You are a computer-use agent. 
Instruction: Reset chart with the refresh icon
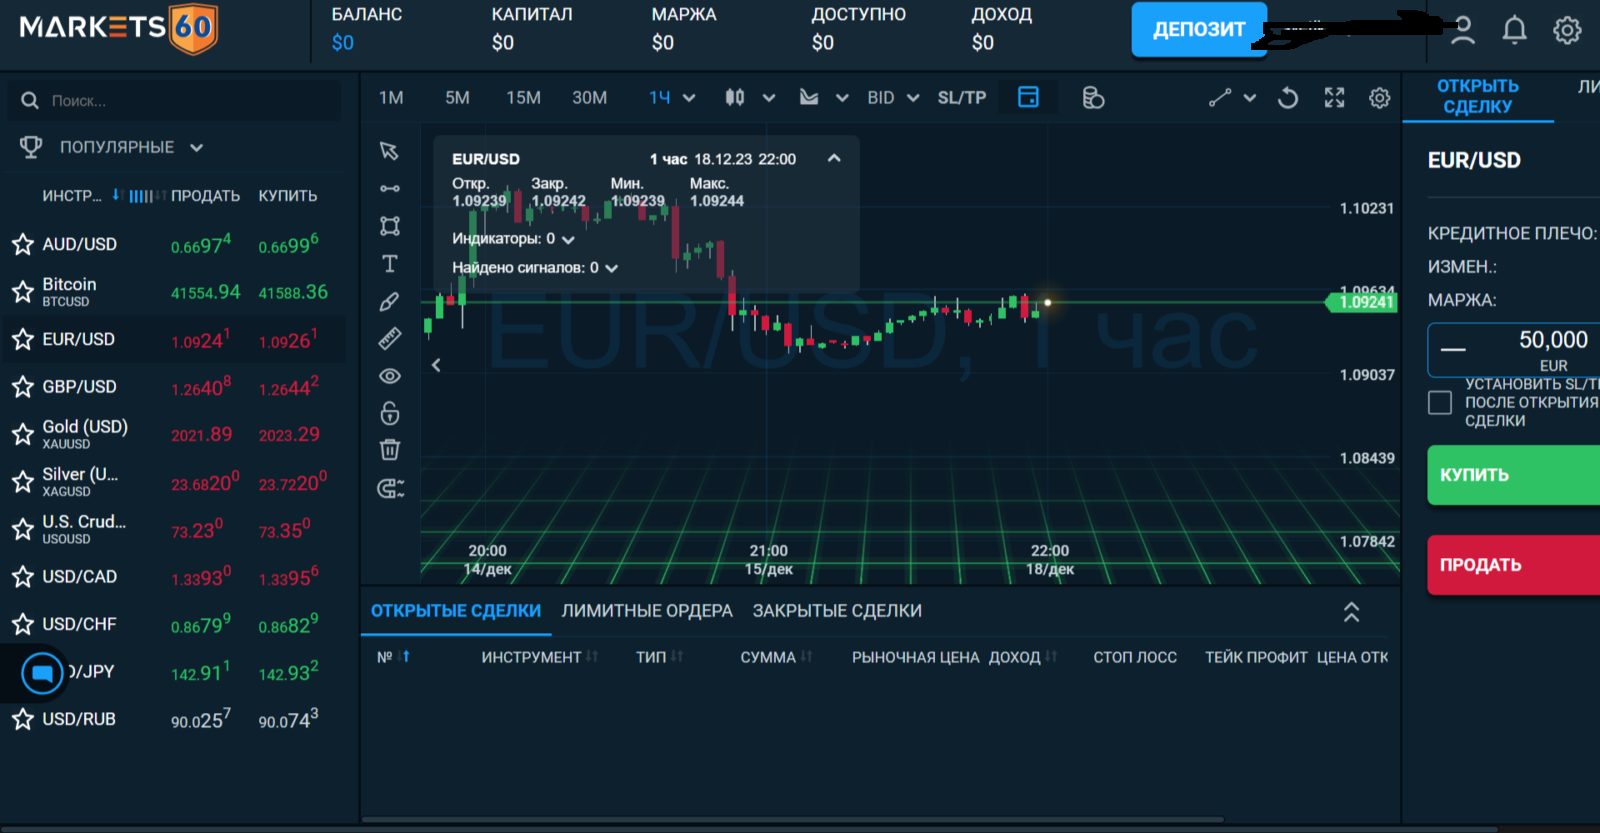point(1288,98)
